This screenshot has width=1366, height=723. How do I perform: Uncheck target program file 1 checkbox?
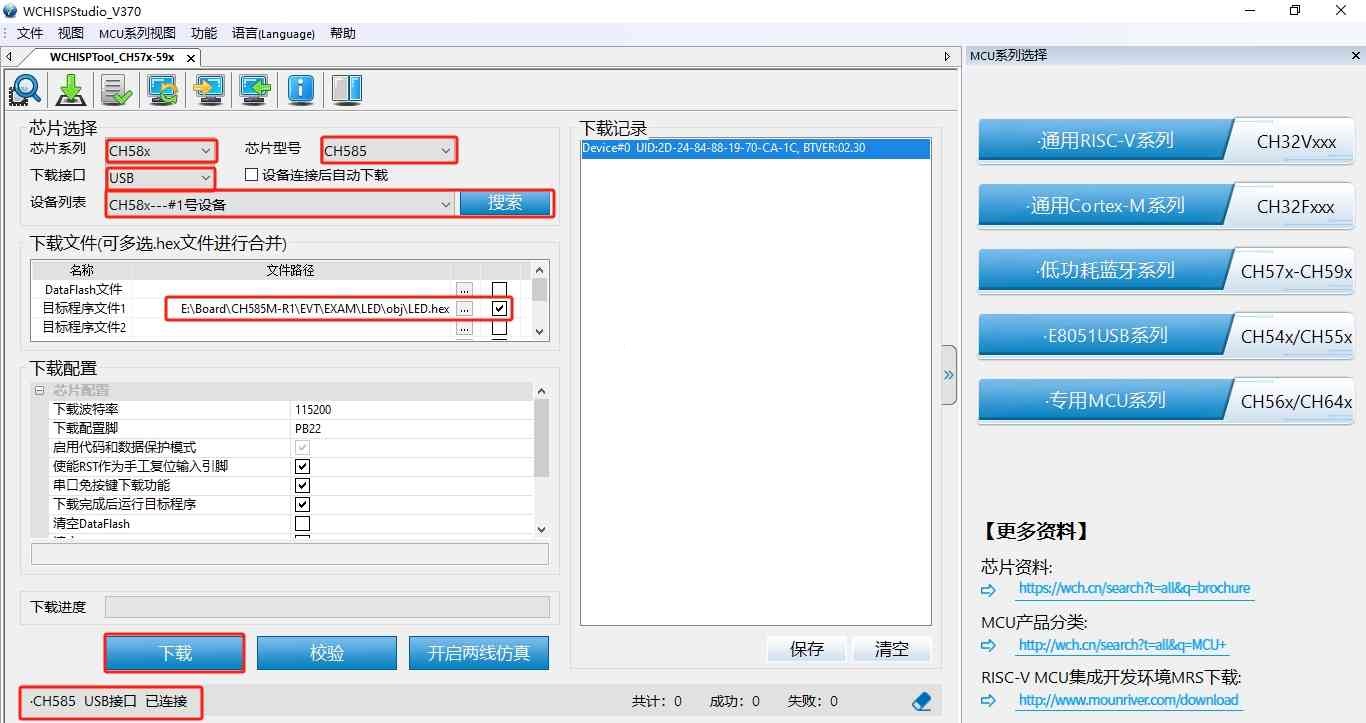coord(499,308)
